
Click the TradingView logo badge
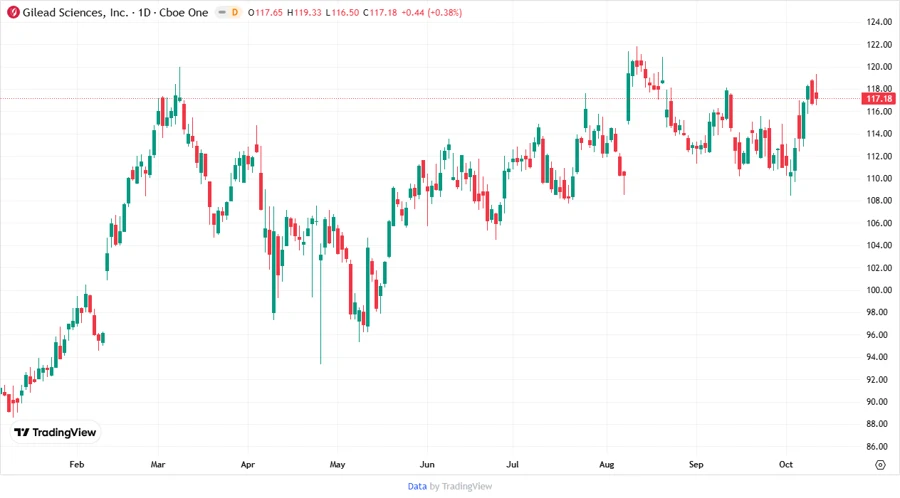tap(55, 432)
